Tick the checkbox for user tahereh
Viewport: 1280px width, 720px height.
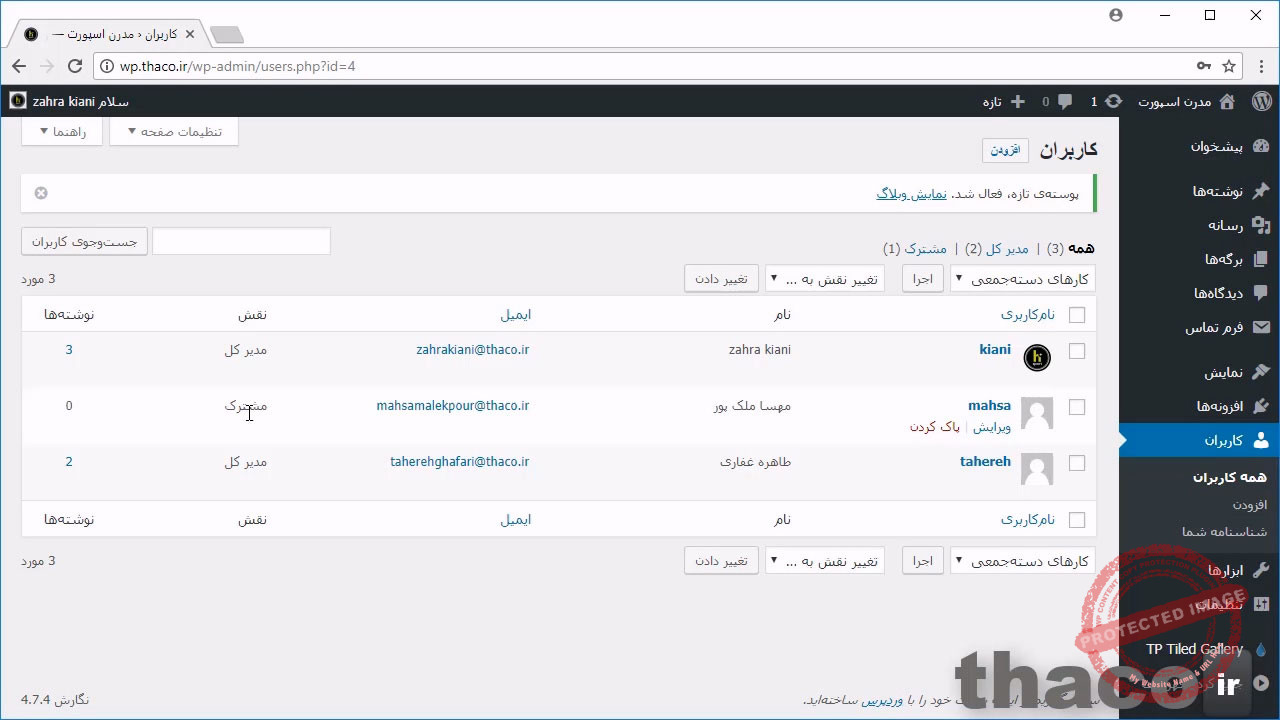point(1077,463)
